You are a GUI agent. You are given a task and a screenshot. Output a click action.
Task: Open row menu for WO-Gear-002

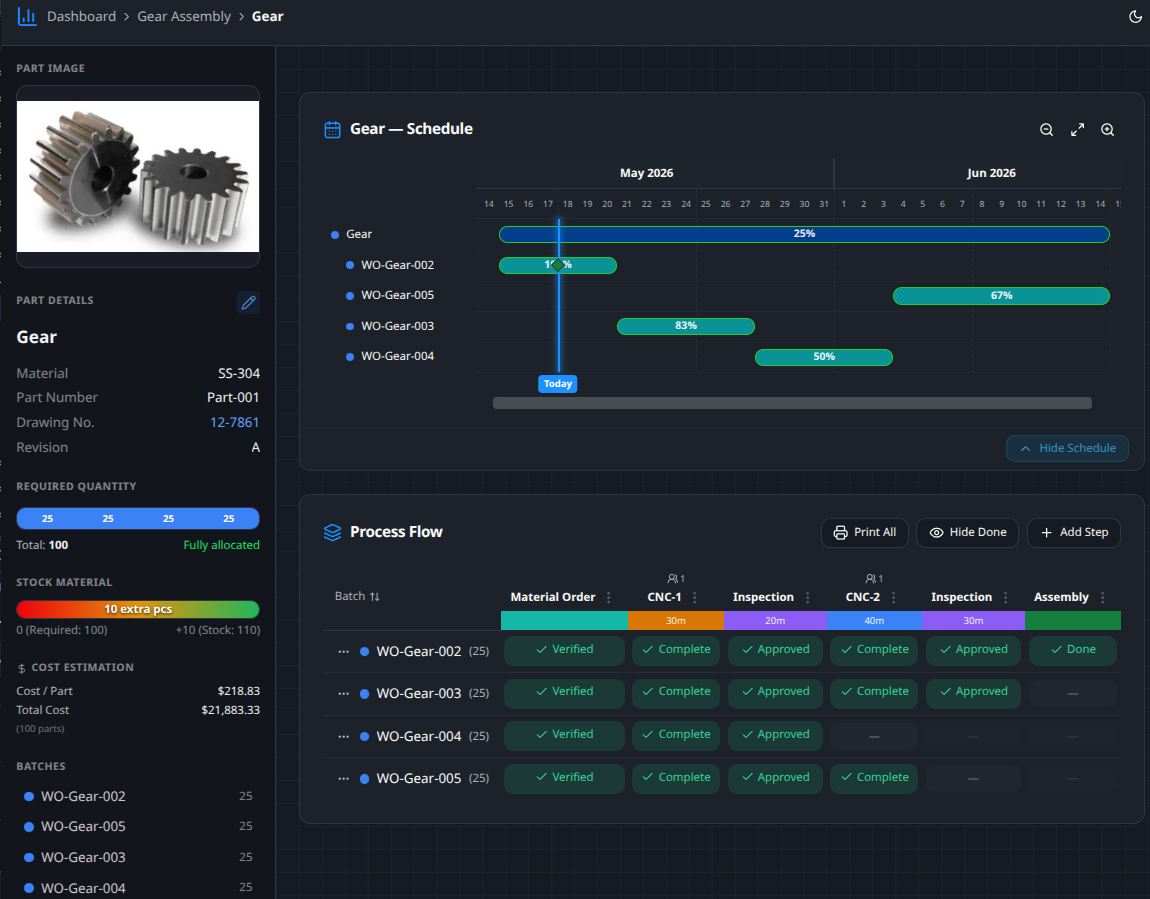(343, 651)
